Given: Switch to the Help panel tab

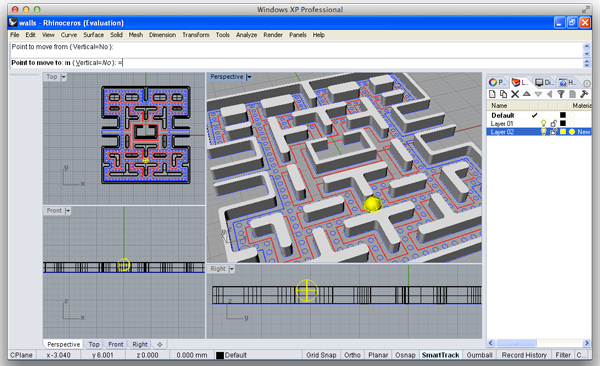Looking at the screenshot, I should tap(567, 82).
